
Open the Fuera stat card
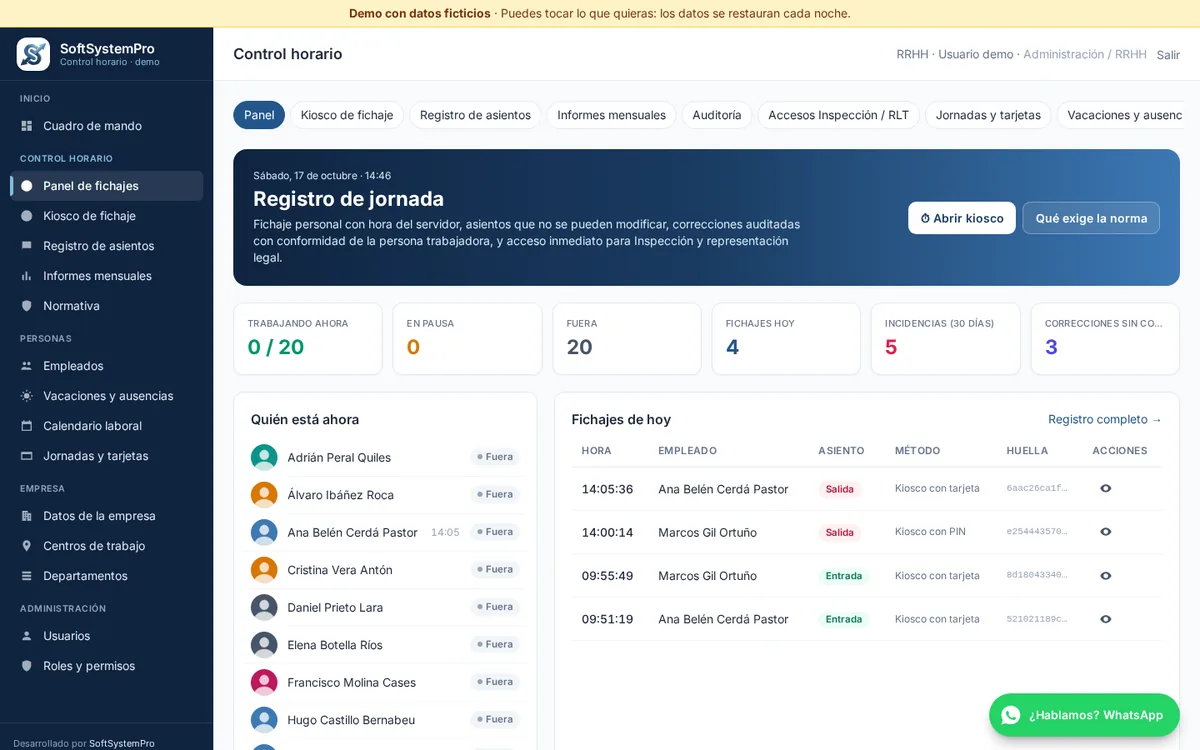click(627, 339)
